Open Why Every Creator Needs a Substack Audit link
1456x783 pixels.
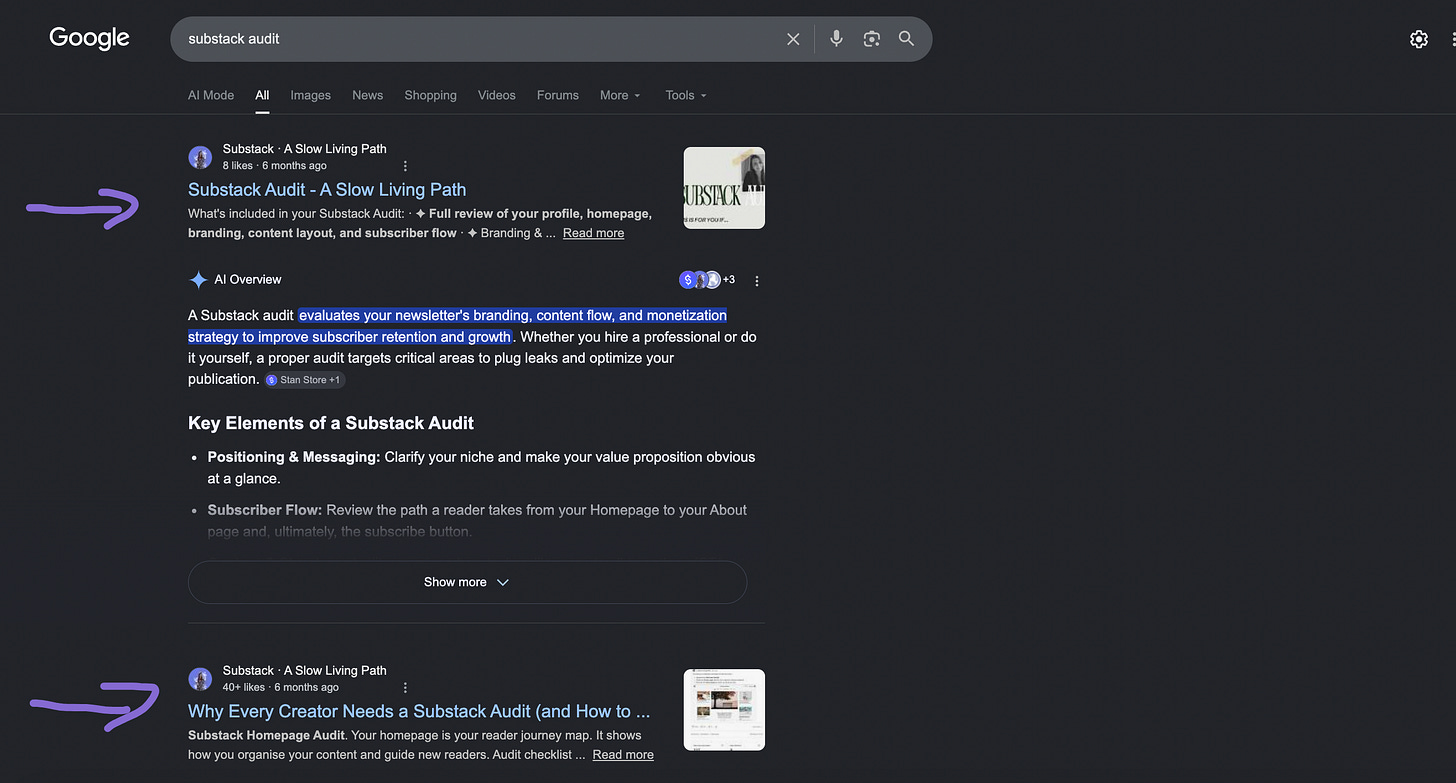(x=419, y=712)
